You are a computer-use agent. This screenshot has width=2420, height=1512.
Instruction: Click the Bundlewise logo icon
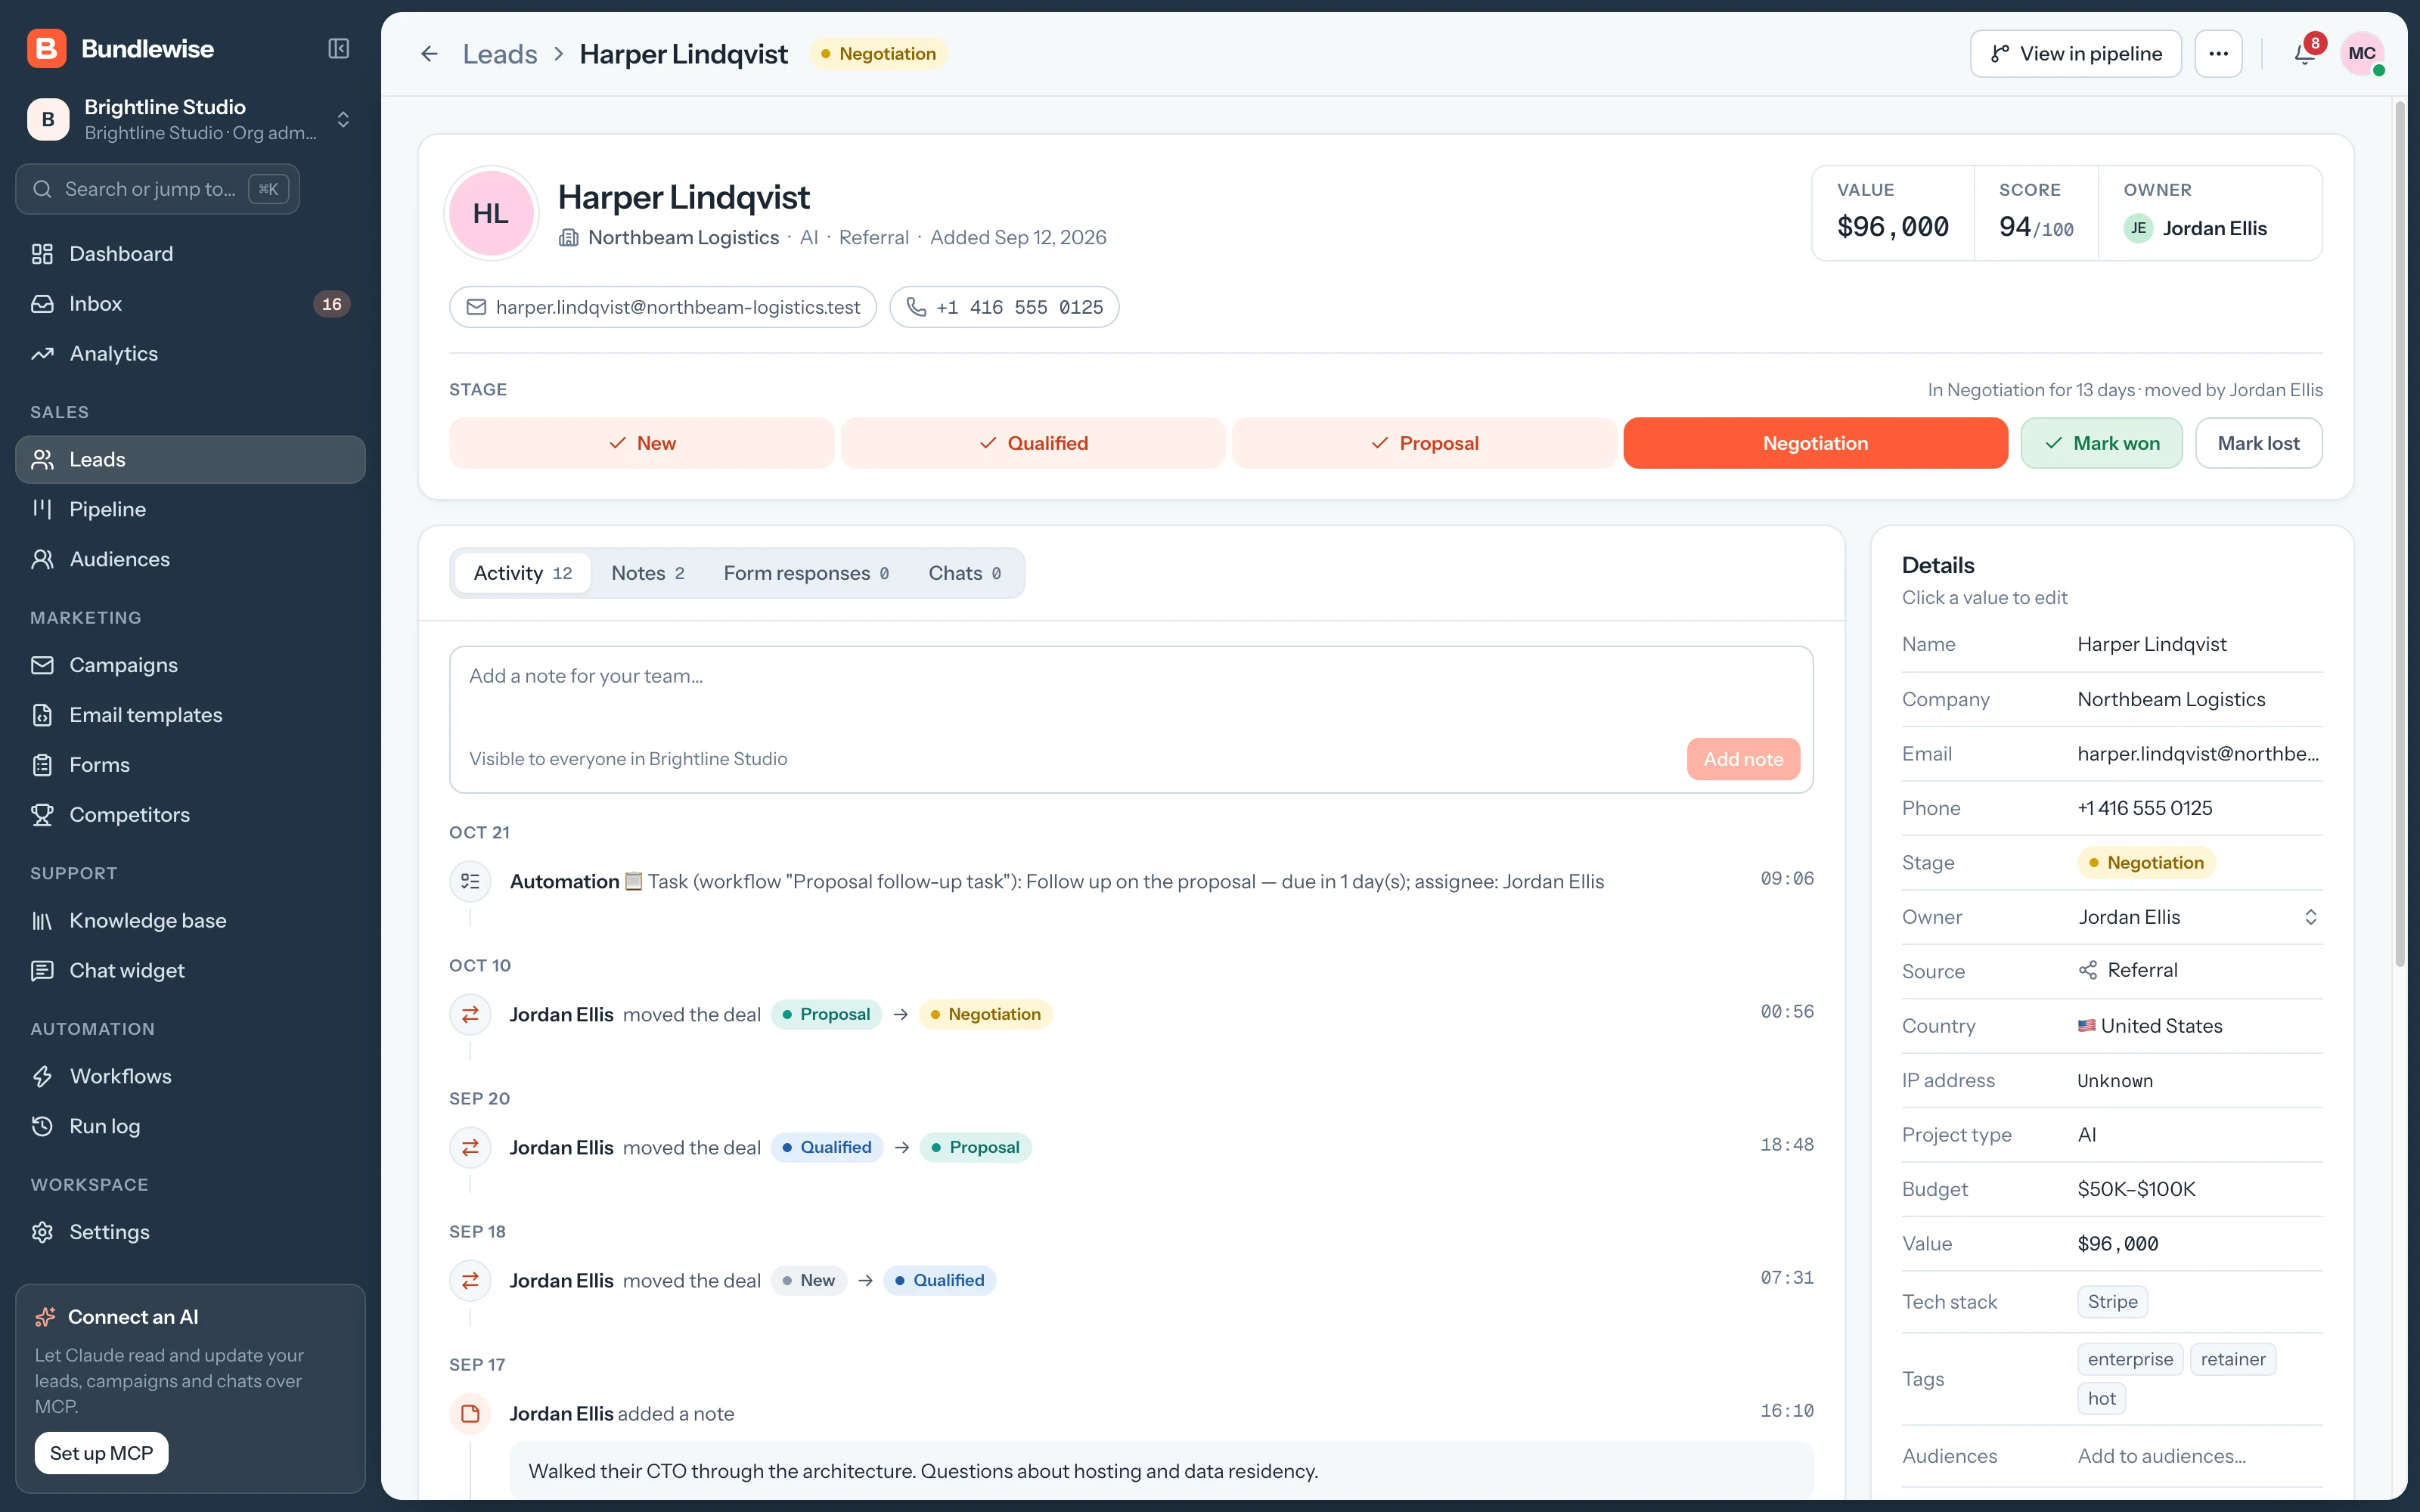46,49
